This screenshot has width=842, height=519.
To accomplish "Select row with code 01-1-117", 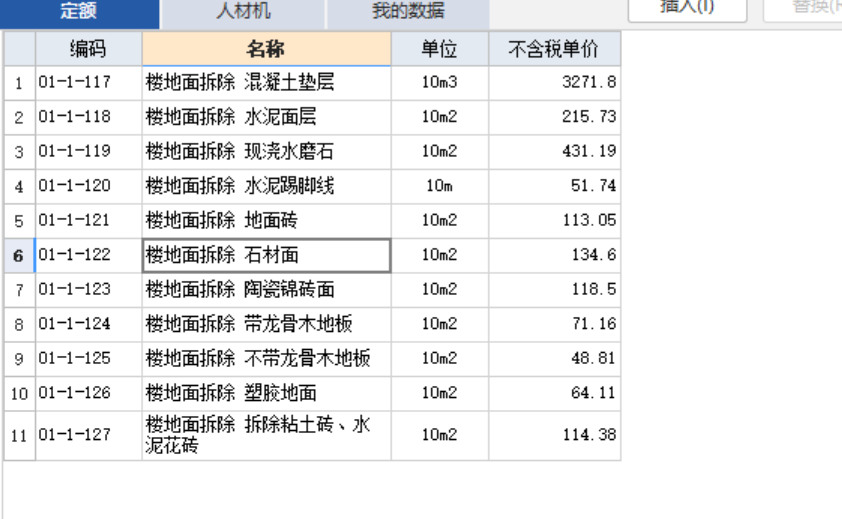I will point(89,83).
